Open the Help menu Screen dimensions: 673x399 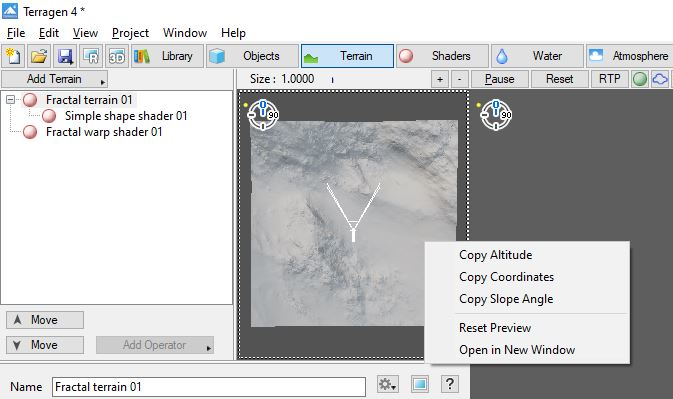[x=233, y=33]
